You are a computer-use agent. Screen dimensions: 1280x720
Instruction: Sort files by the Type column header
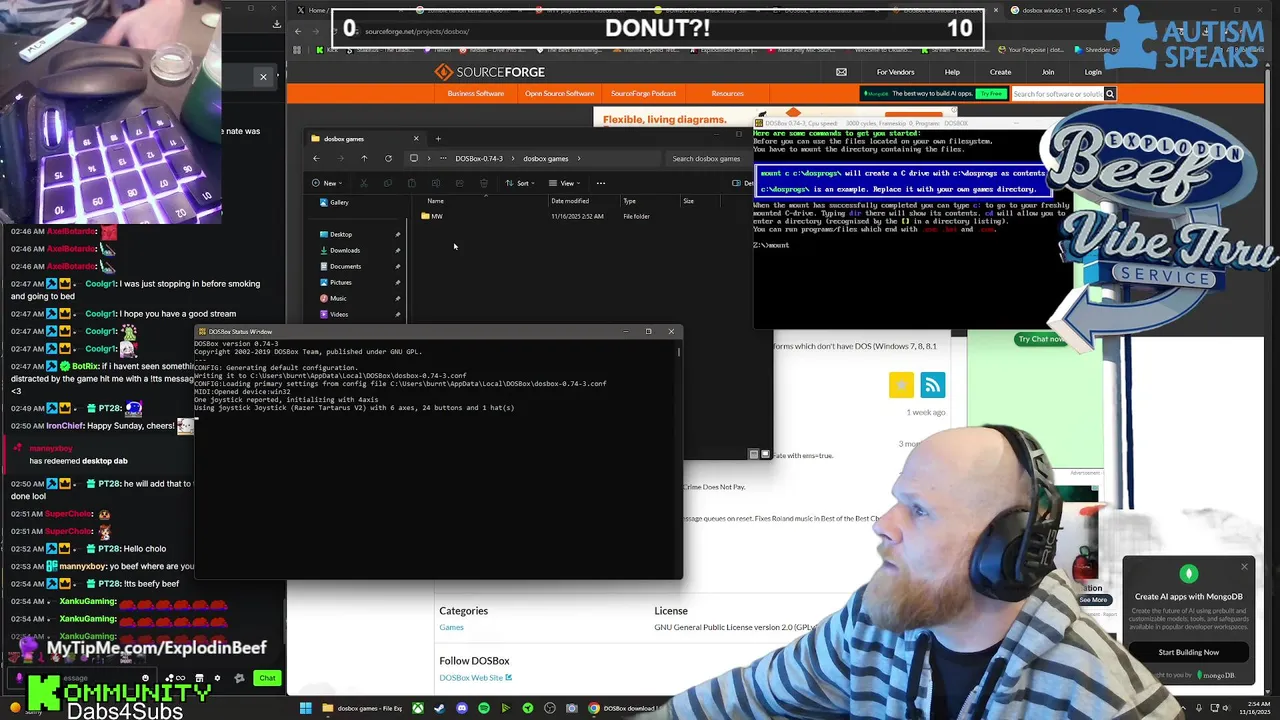click(x=629, y=201)
